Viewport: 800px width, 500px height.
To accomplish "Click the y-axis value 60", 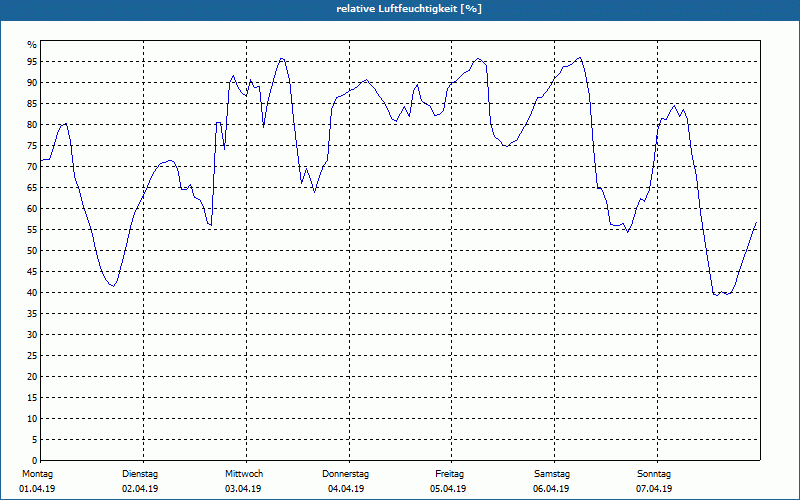I will coord(32,209).
